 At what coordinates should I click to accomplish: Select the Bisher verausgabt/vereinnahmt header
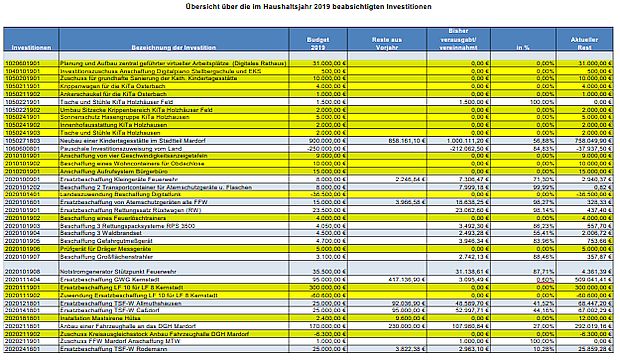tap(458, 40)
